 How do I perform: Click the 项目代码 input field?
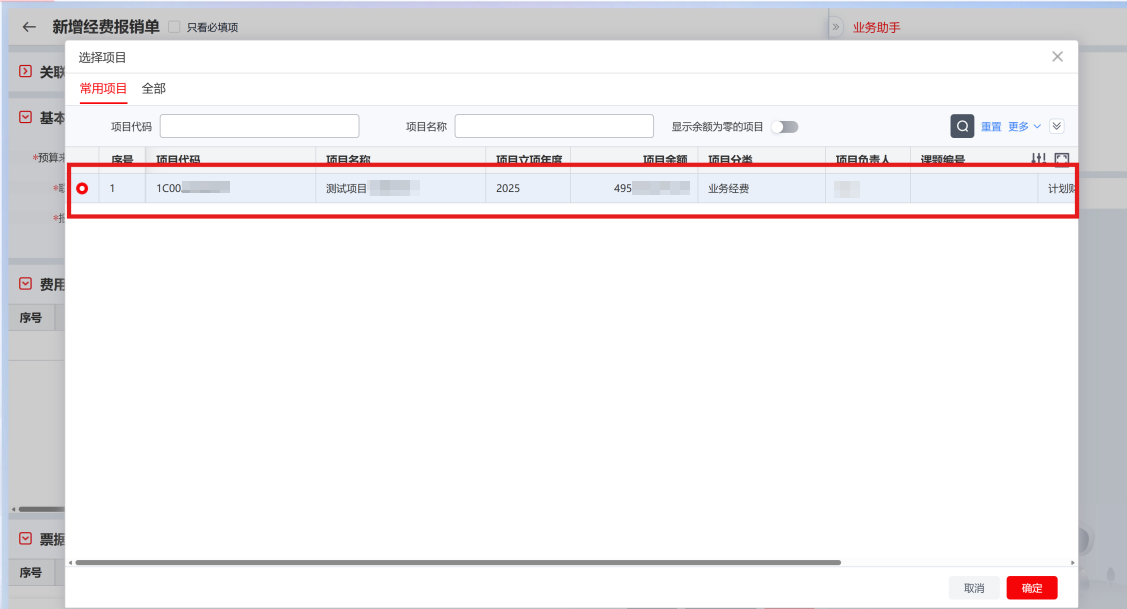pyautogui.click(x=259, y=126)
